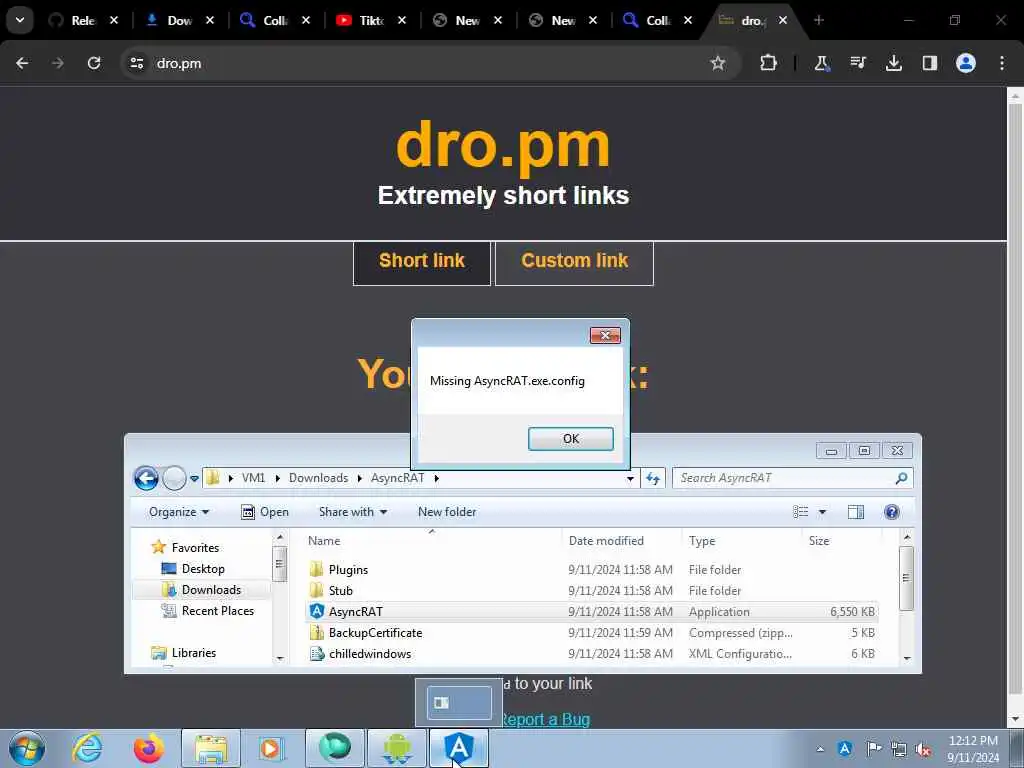Select the Plugins folder

coord(348,569)
